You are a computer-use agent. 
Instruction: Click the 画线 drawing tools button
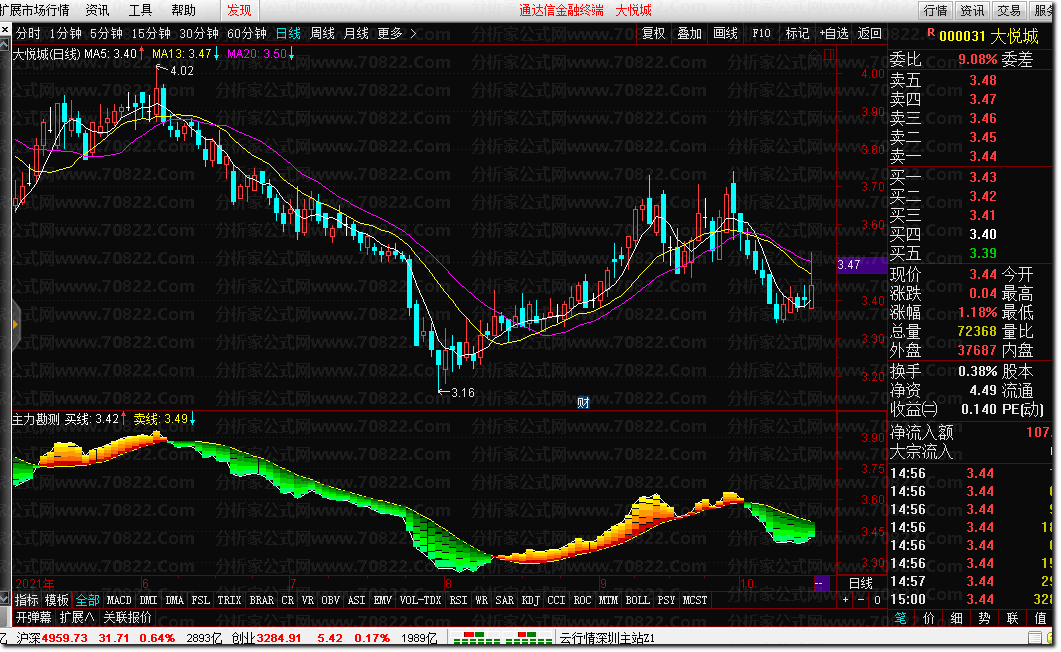pyautogui.click(x=725, y=33)
